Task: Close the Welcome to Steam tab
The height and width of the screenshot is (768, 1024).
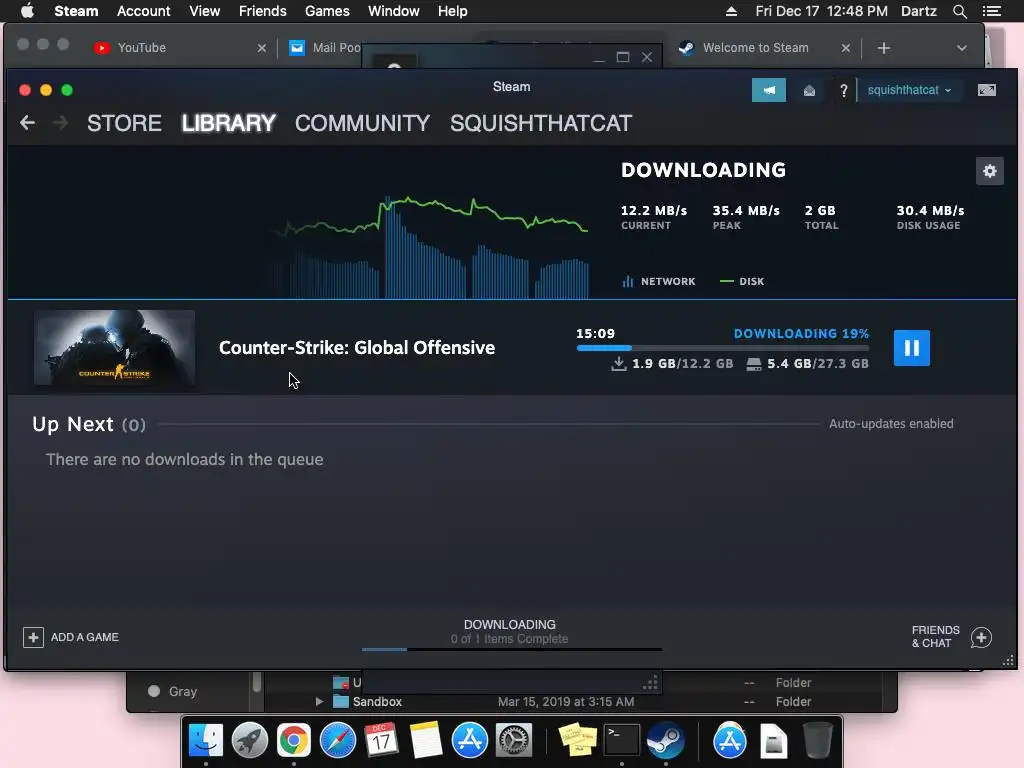Action: pos(846,48)
